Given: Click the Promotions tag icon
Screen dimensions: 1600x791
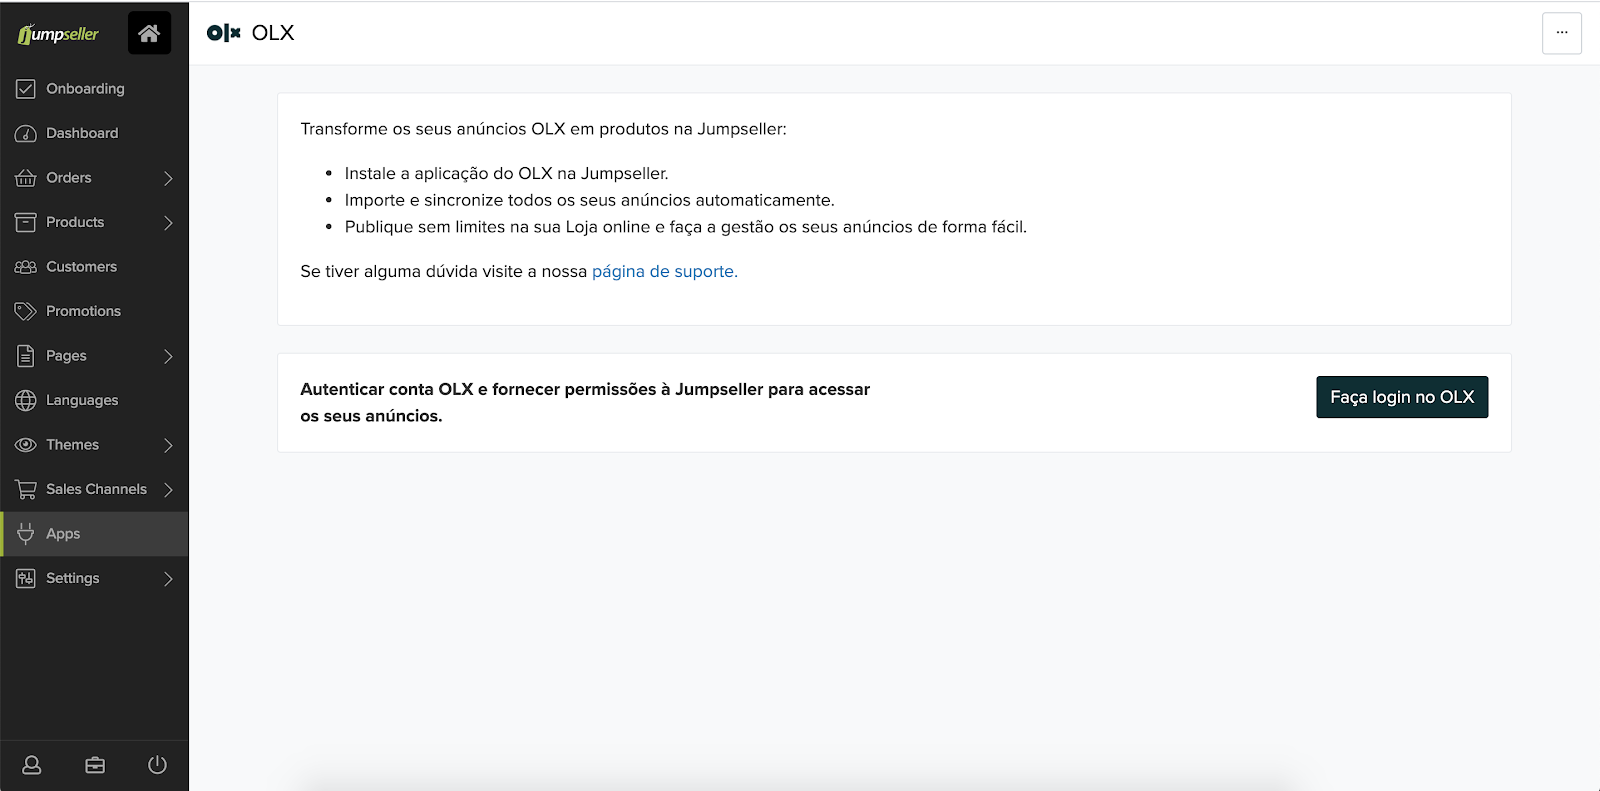Looking at the screenshot, I should (26, 311).
